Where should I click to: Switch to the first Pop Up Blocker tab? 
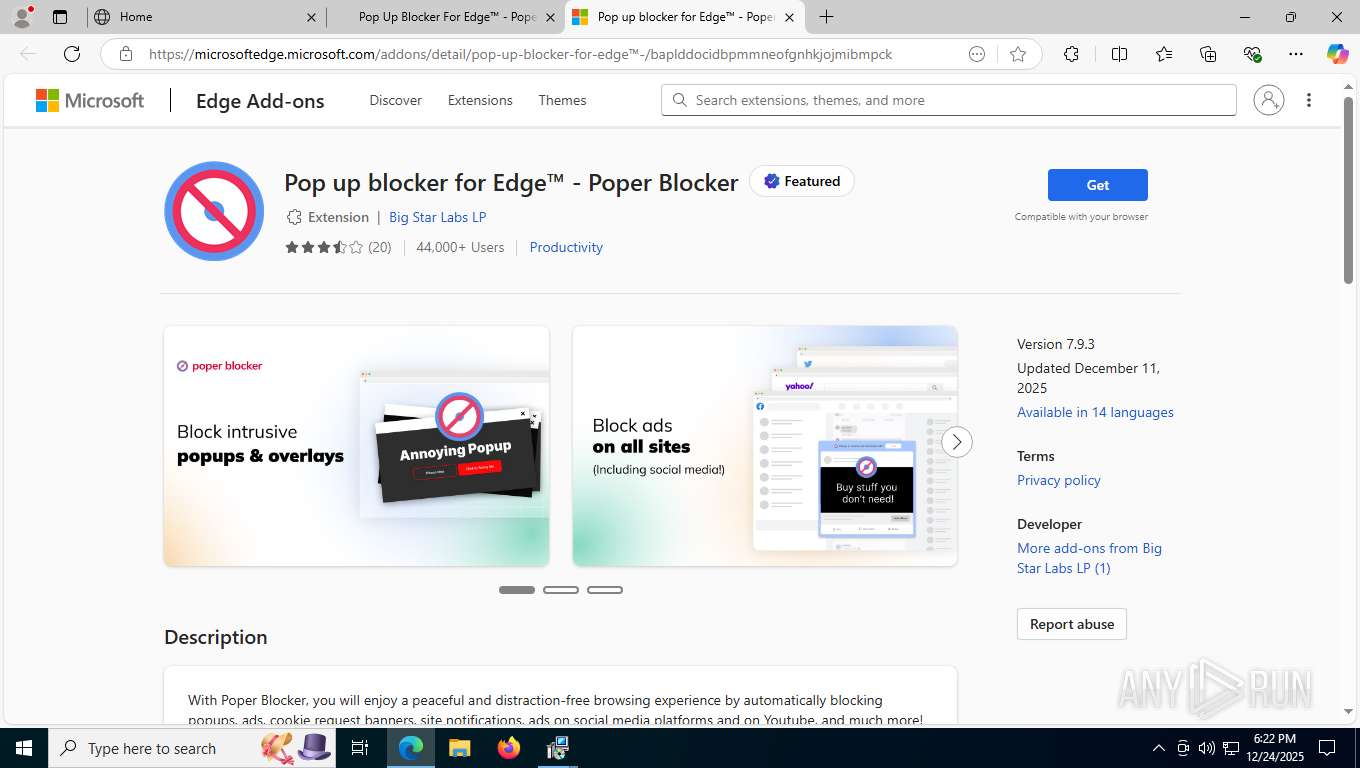coord(445,17)
